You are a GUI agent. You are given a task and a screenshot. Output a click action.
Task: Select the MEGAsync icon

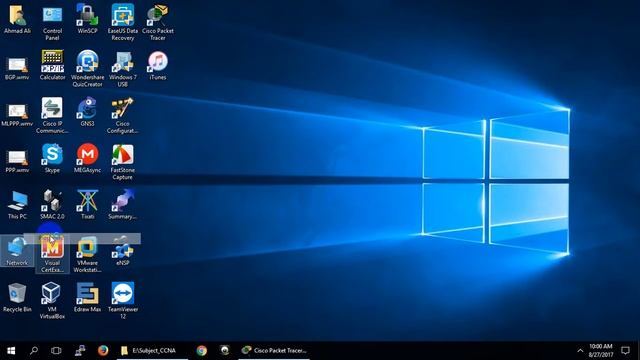(x=87, y=158)
